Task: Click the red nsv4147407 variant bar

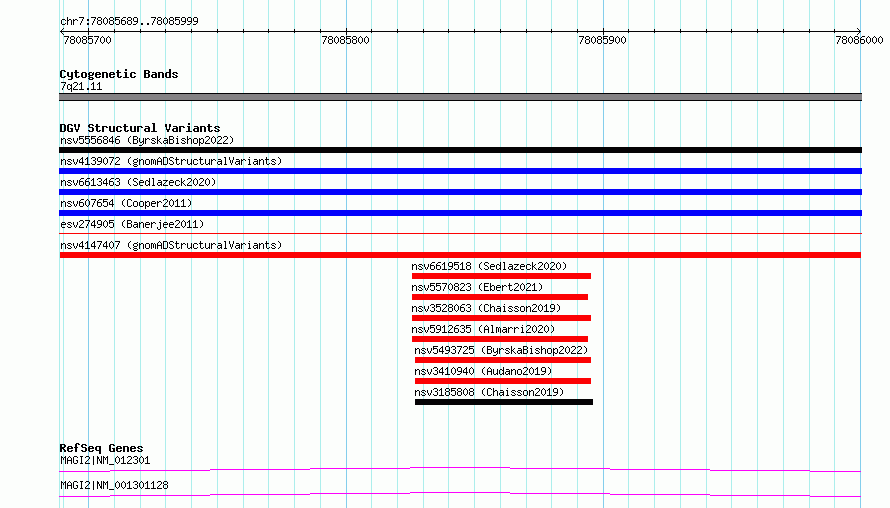Action: click(x=460, y=255)
